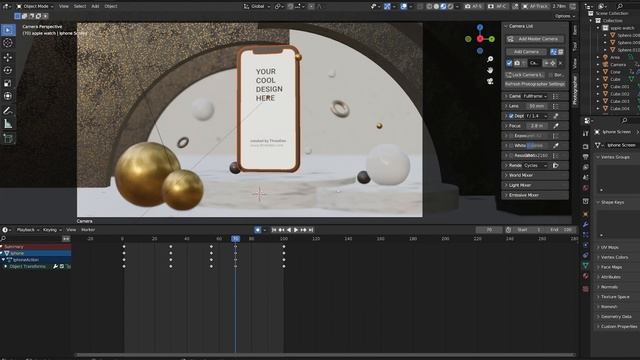
Task: Select the Add Cube tool
Action: point(8,138)
